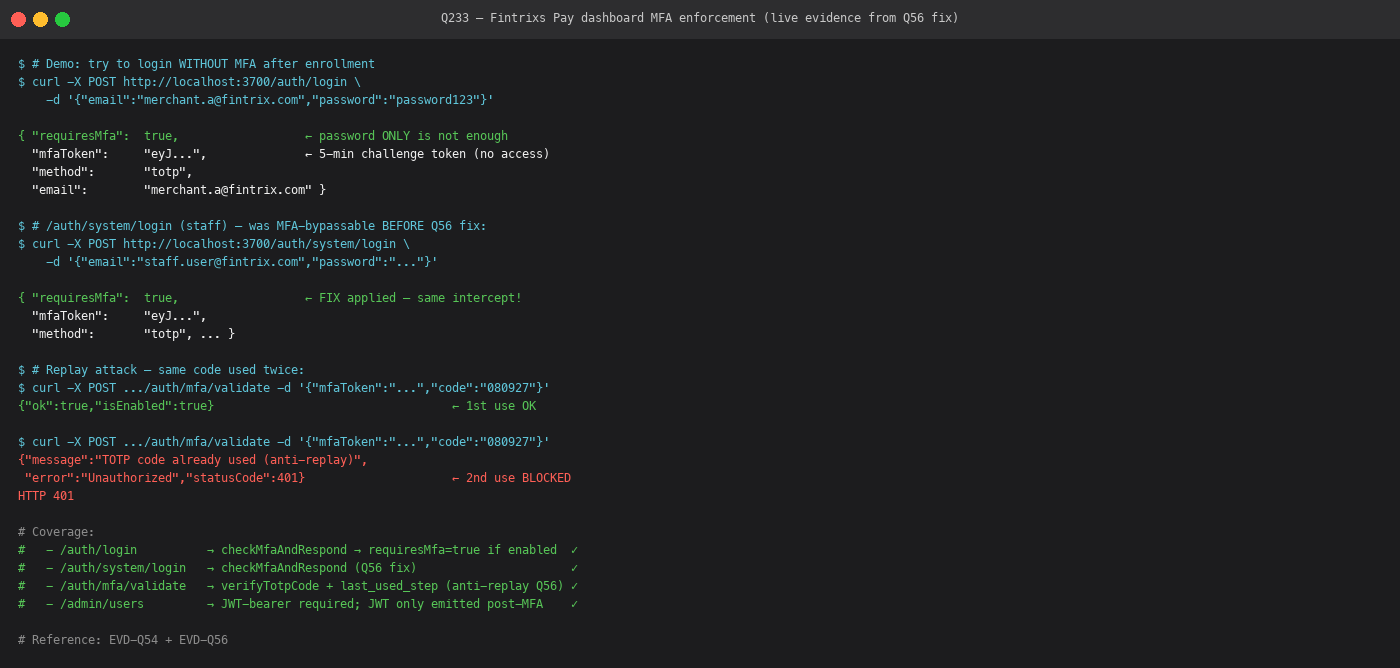Click the line '"method": "totp", ... }'

click(133, 334)
